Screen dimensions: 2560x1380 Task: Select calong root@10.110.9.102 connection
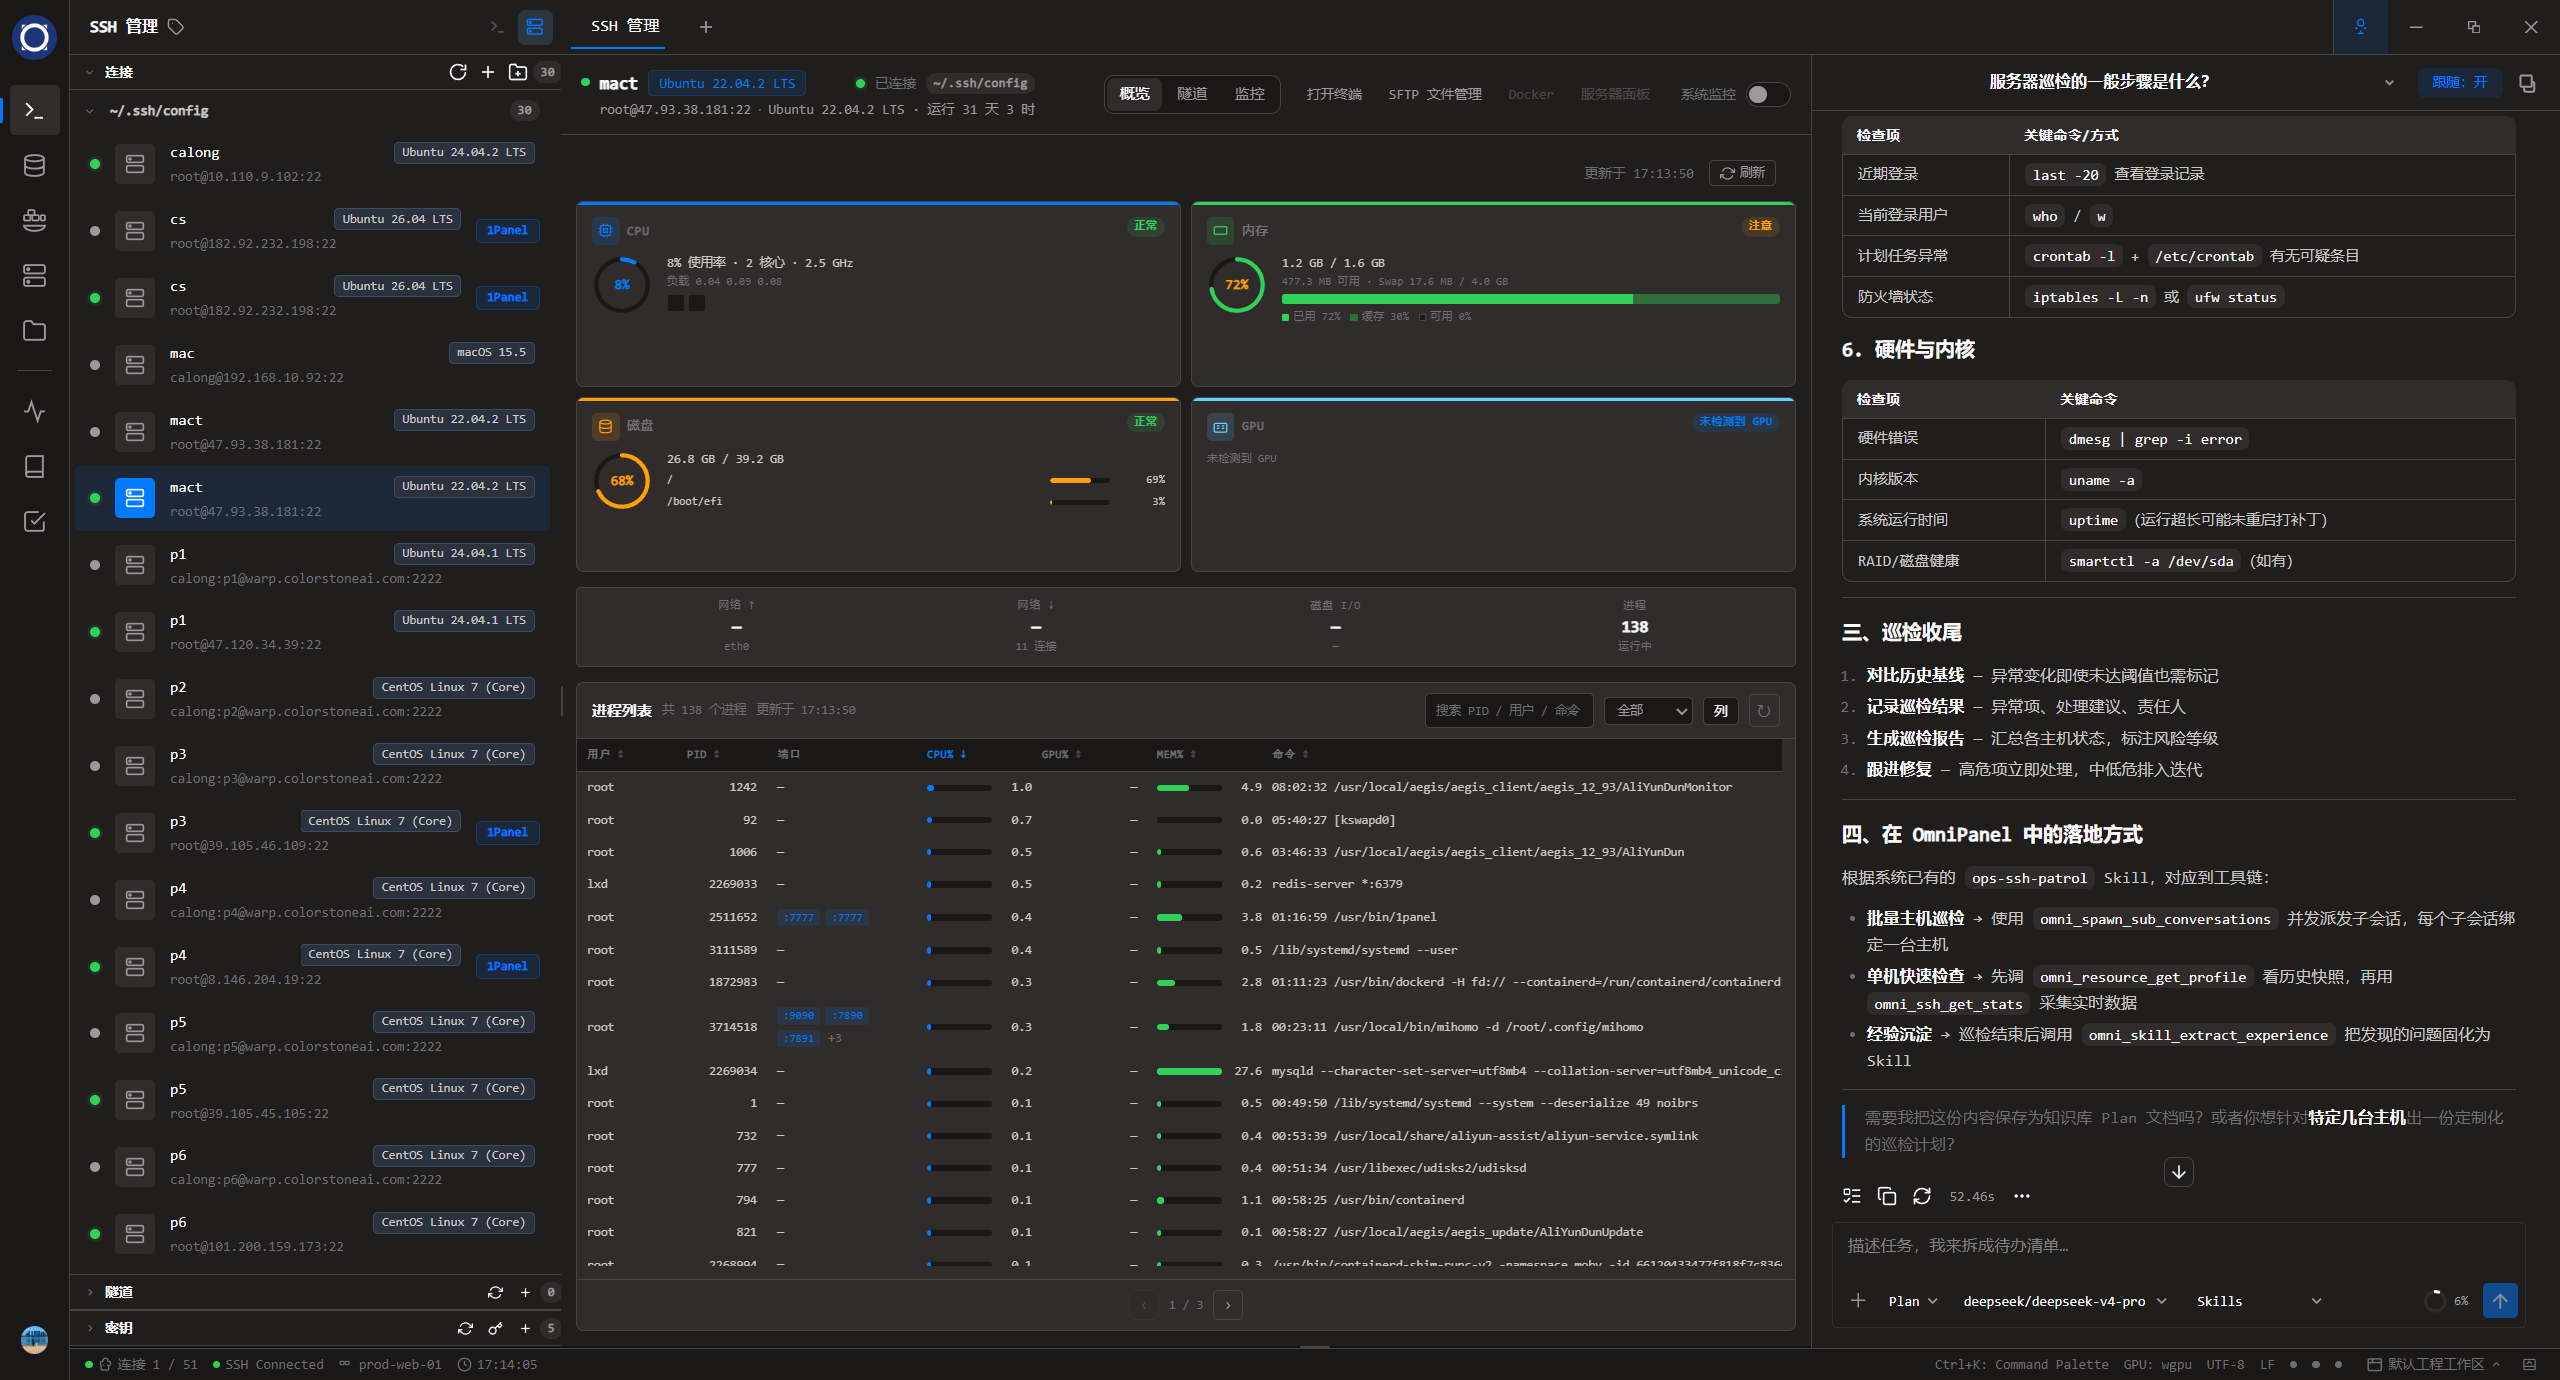click(312, 164)
